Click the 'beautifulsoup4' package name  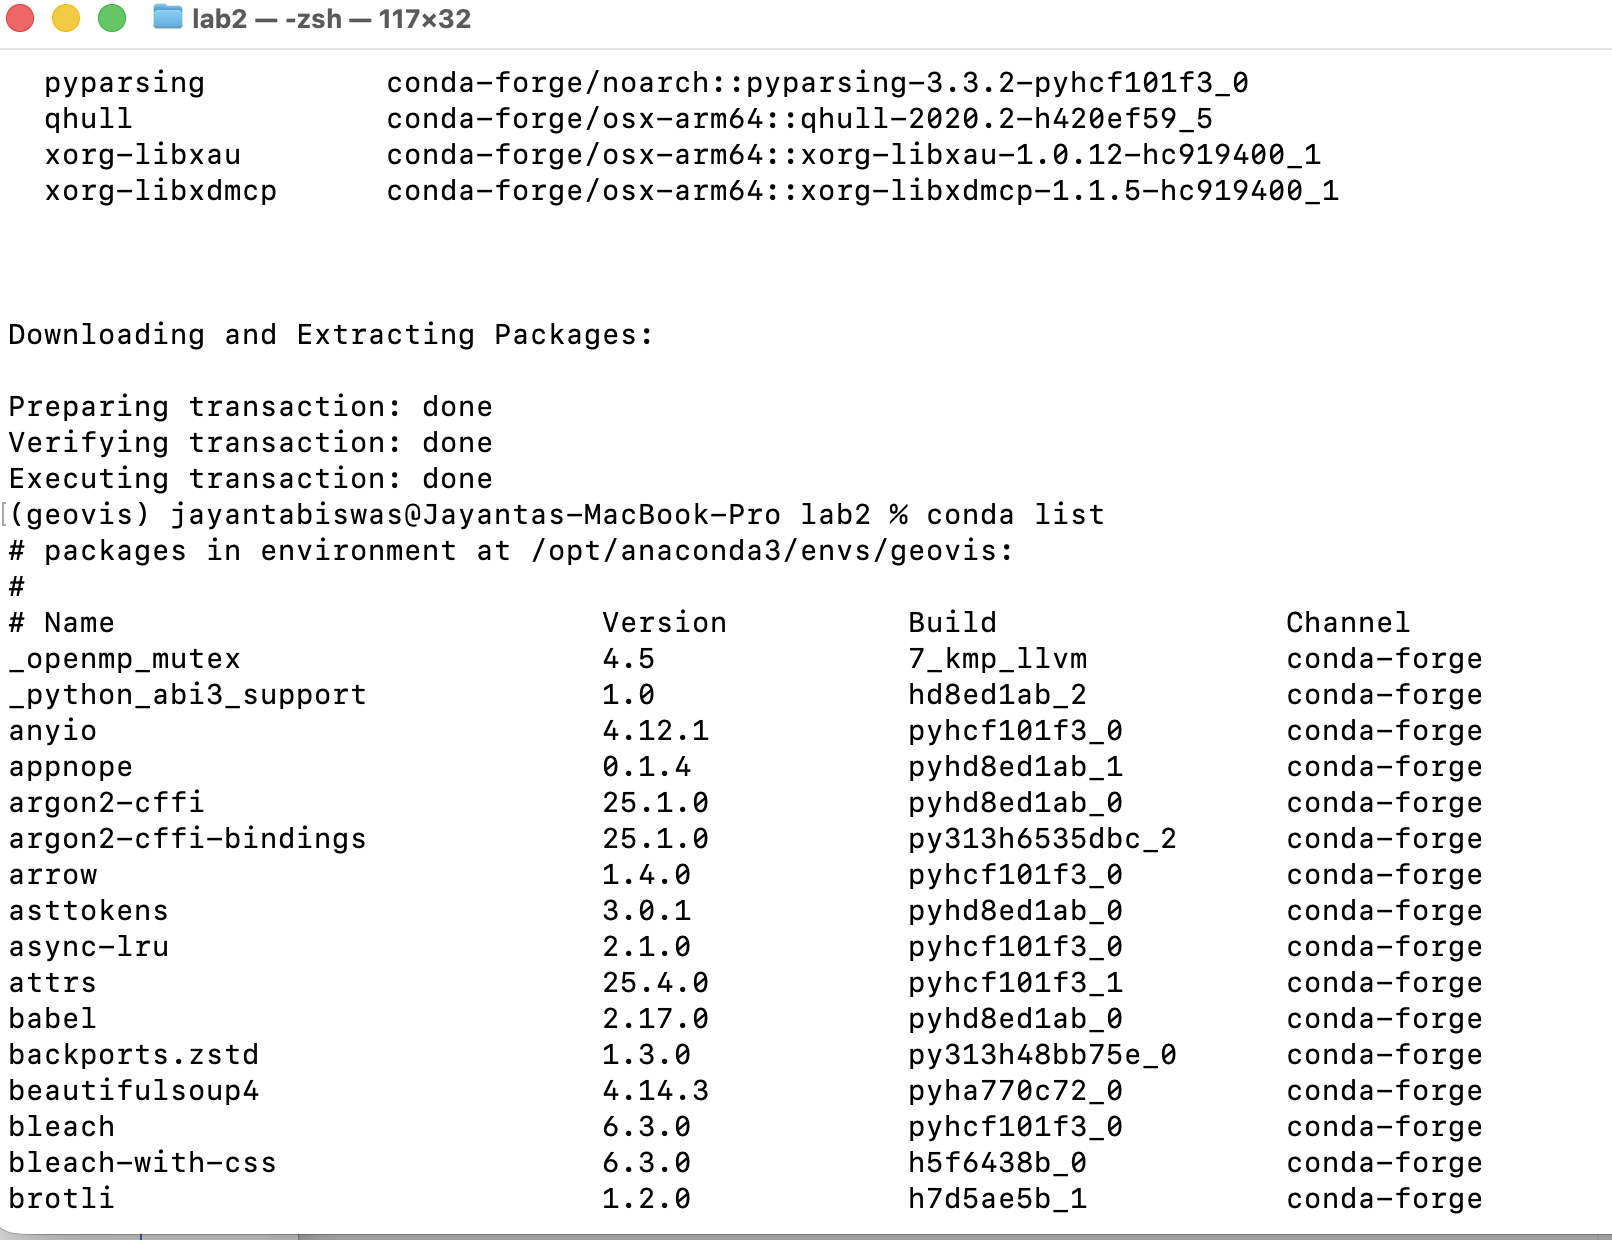[x=133, y=1091]
